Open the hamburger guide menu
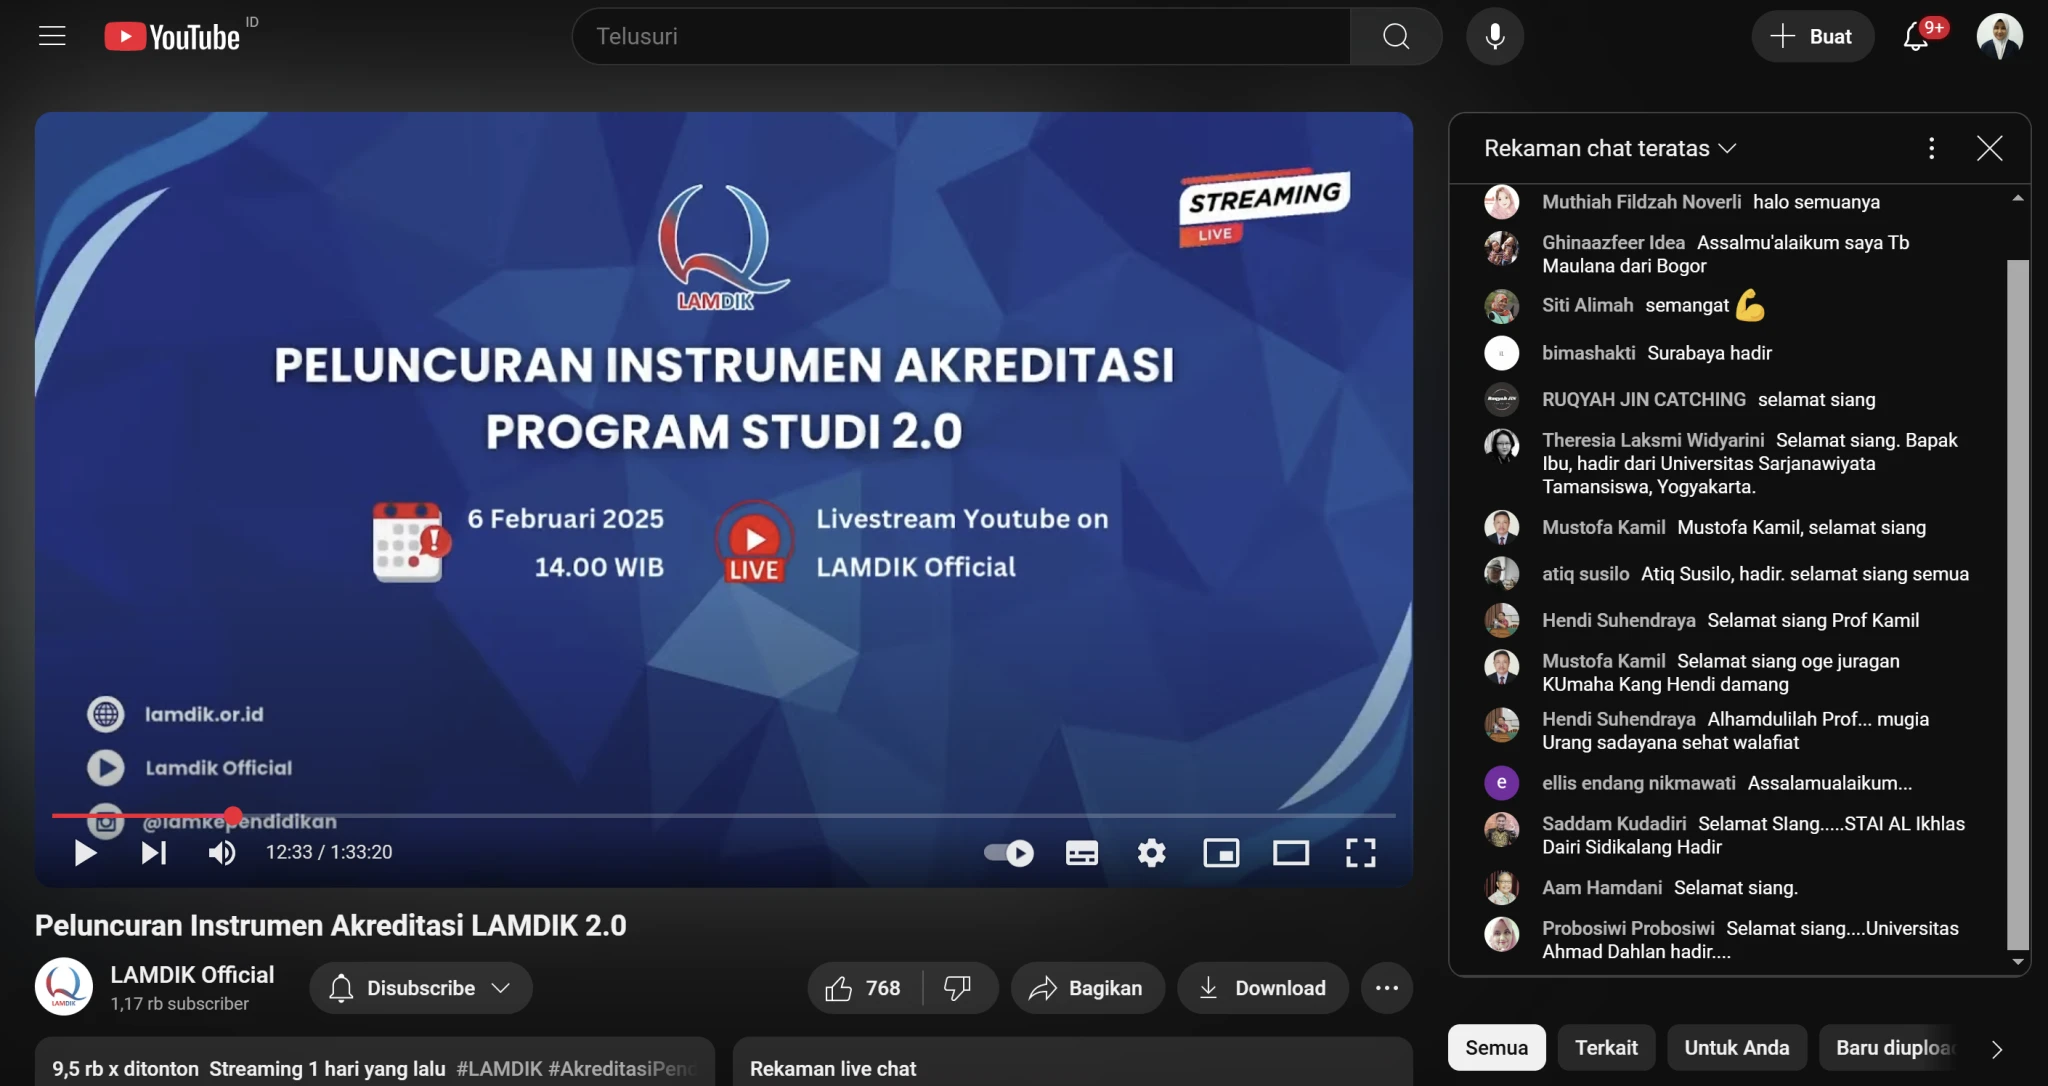Viewport: 2048px width, 1086px height. [x=52, y=36]
